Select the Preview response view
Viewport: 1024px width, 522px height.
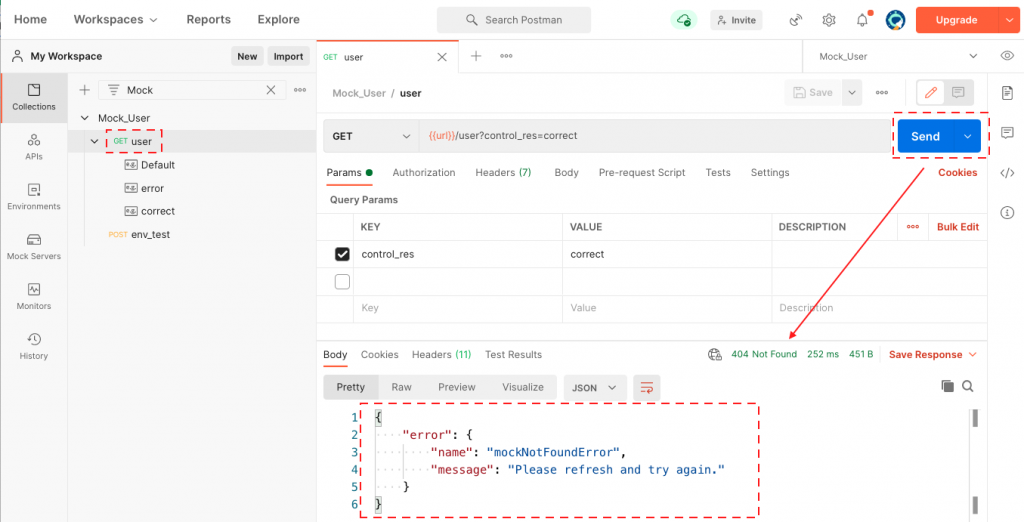[x=457, y=387]
